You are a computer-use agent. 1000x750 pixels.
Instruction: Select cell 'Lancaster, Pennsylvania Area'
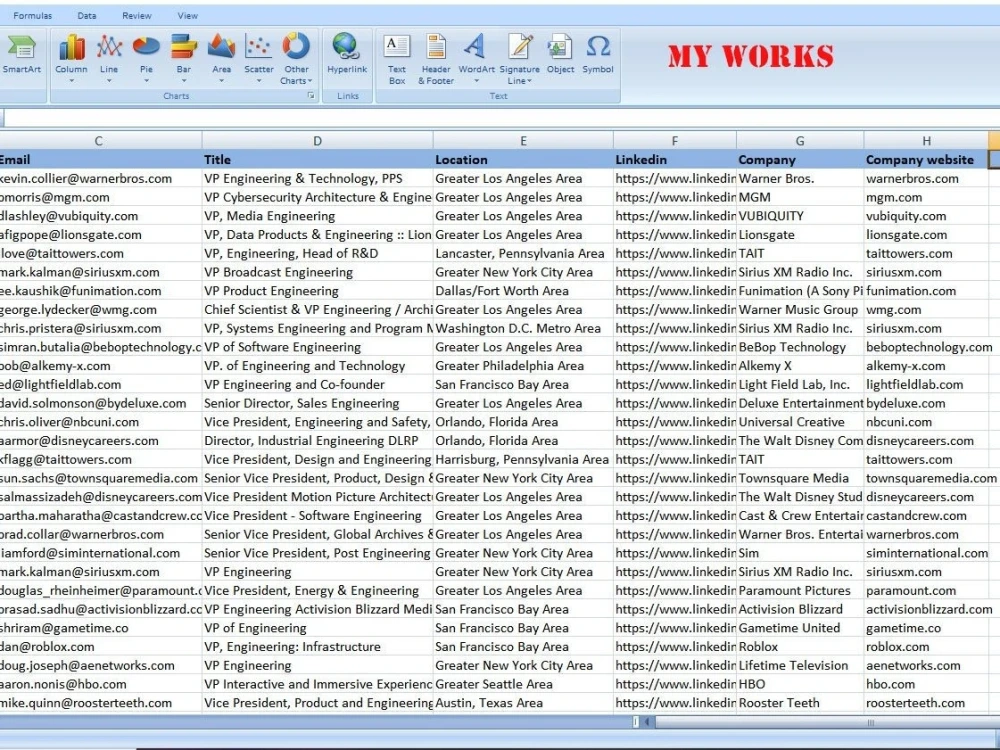tap(523, 253)
